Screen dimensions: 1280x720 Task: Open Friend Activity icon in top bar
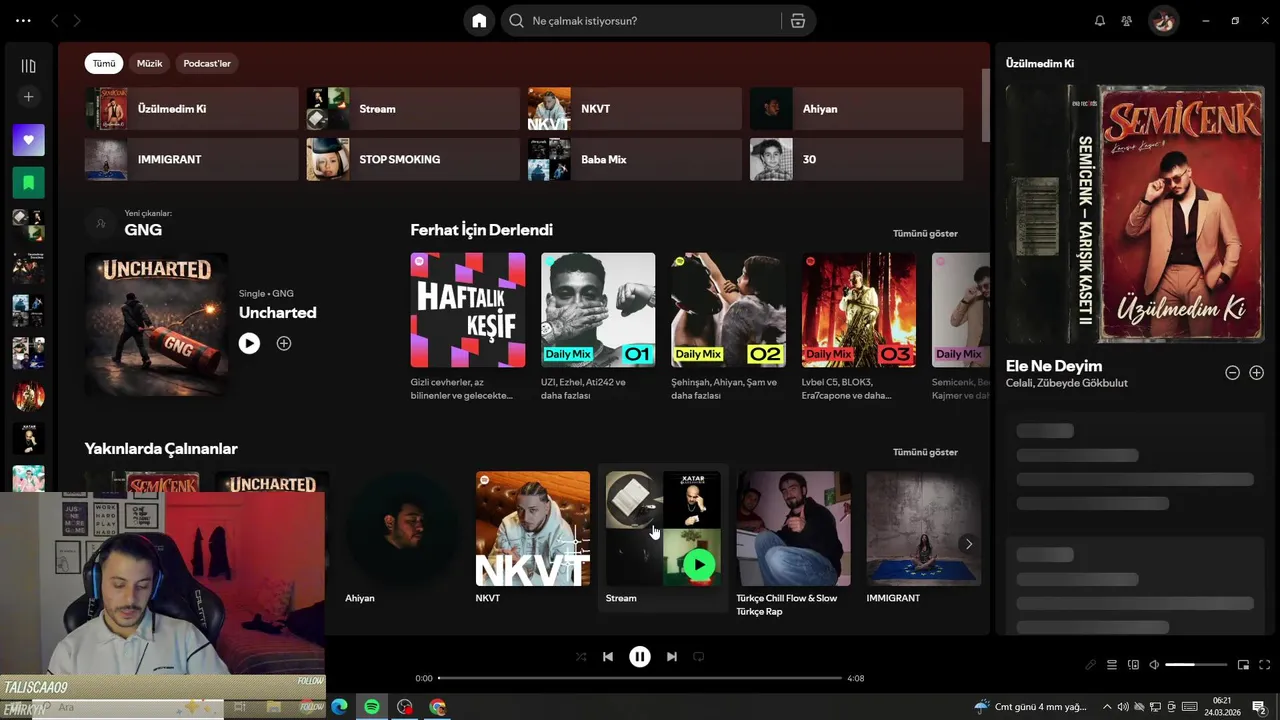[x=1127, y=21]
